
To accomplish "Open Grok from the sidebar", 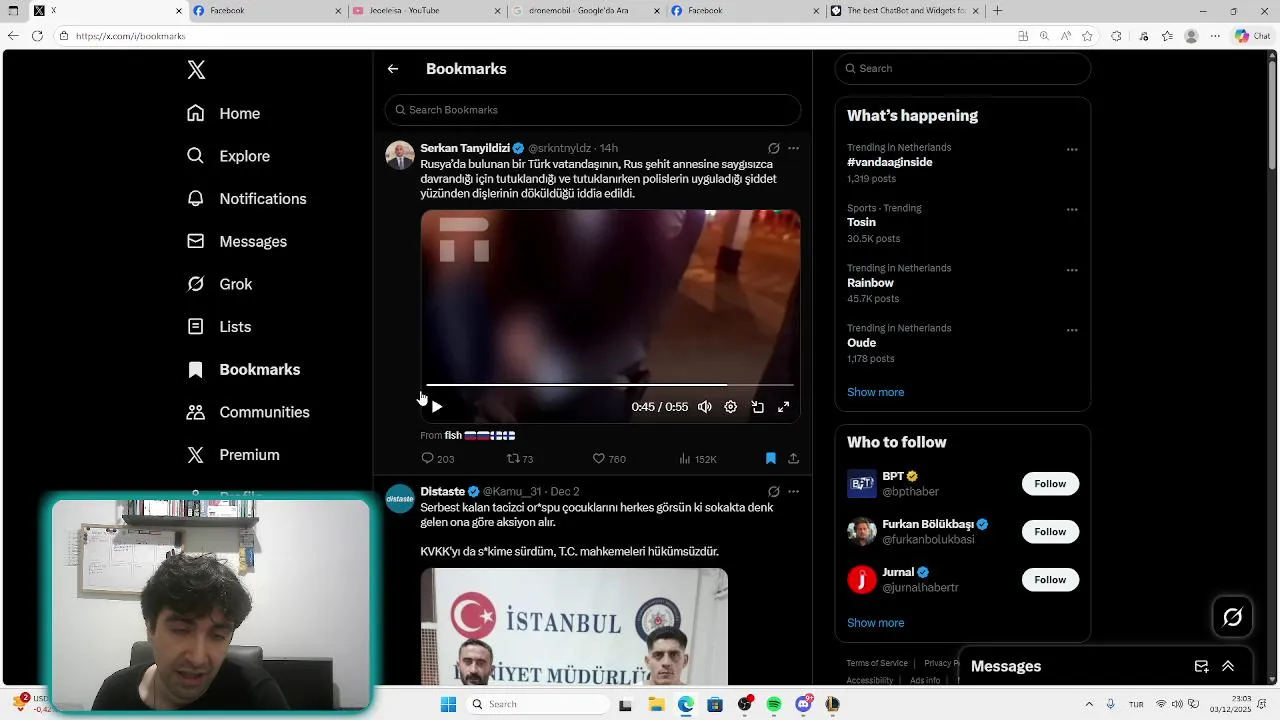I will pyautogui.click(x=220, y=284).
